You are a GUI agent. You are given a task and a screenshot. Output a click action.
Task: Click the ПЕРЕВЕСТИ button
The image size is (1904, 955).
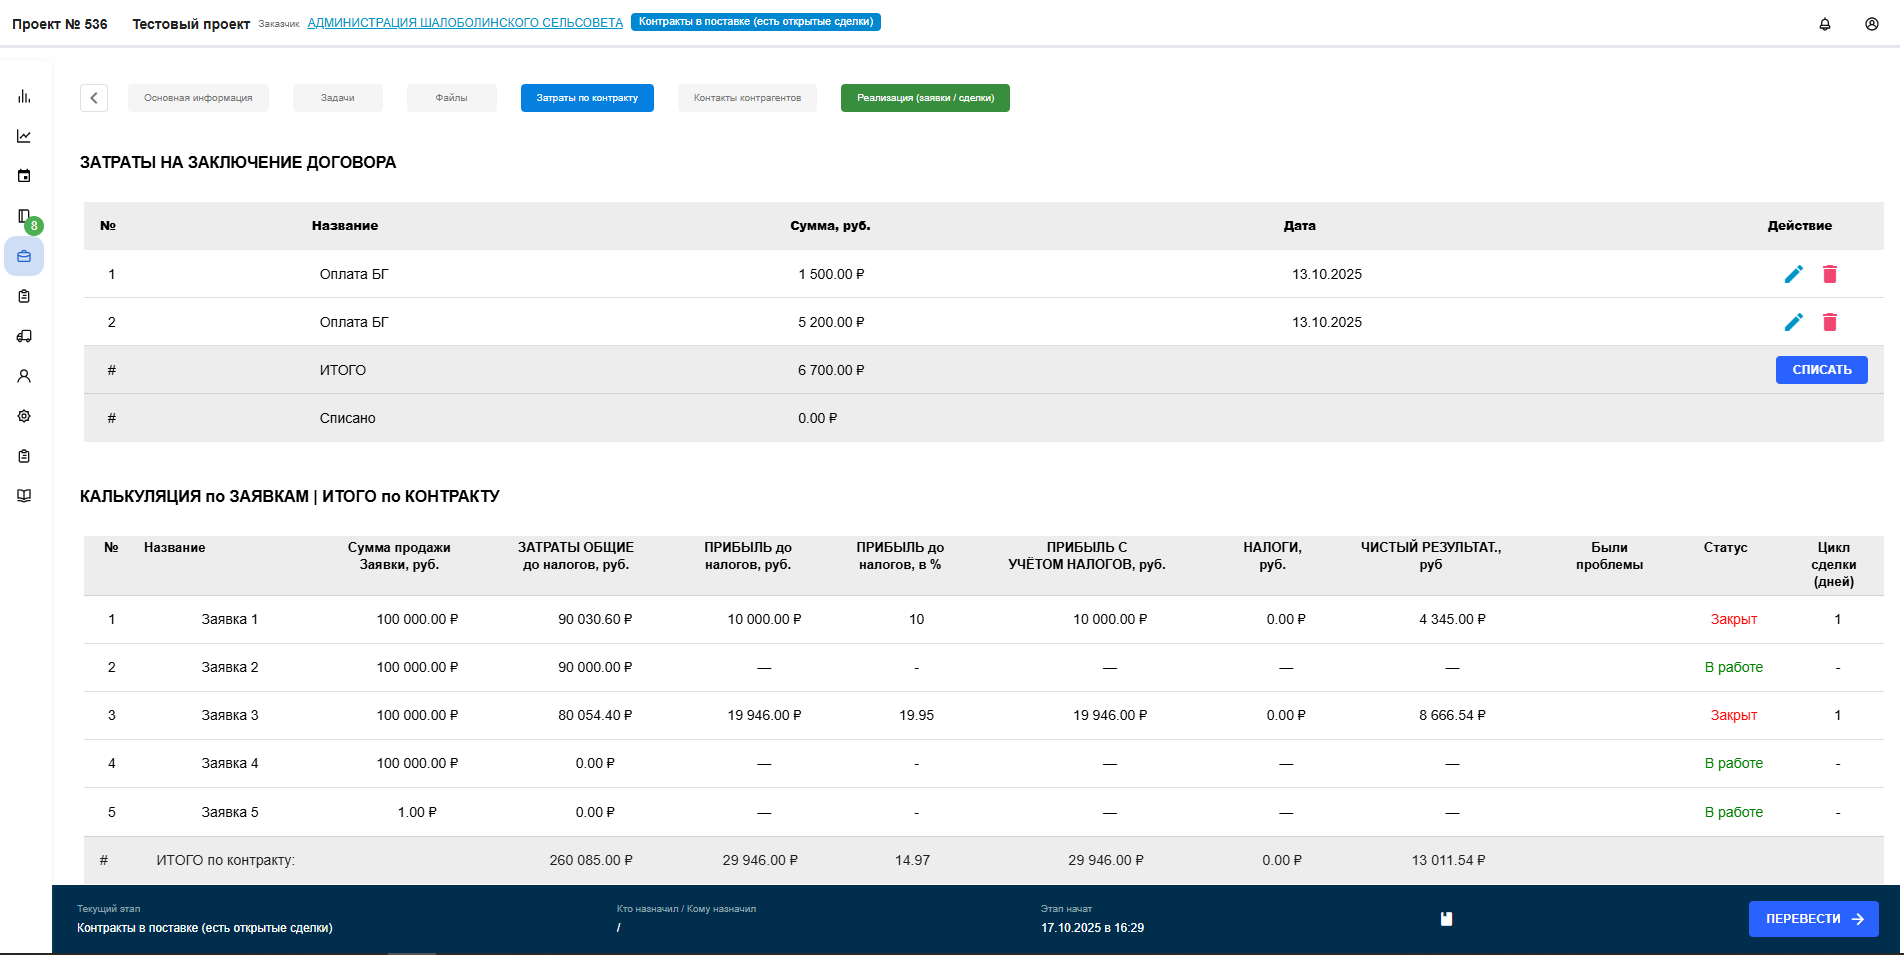click(1814, 919)
